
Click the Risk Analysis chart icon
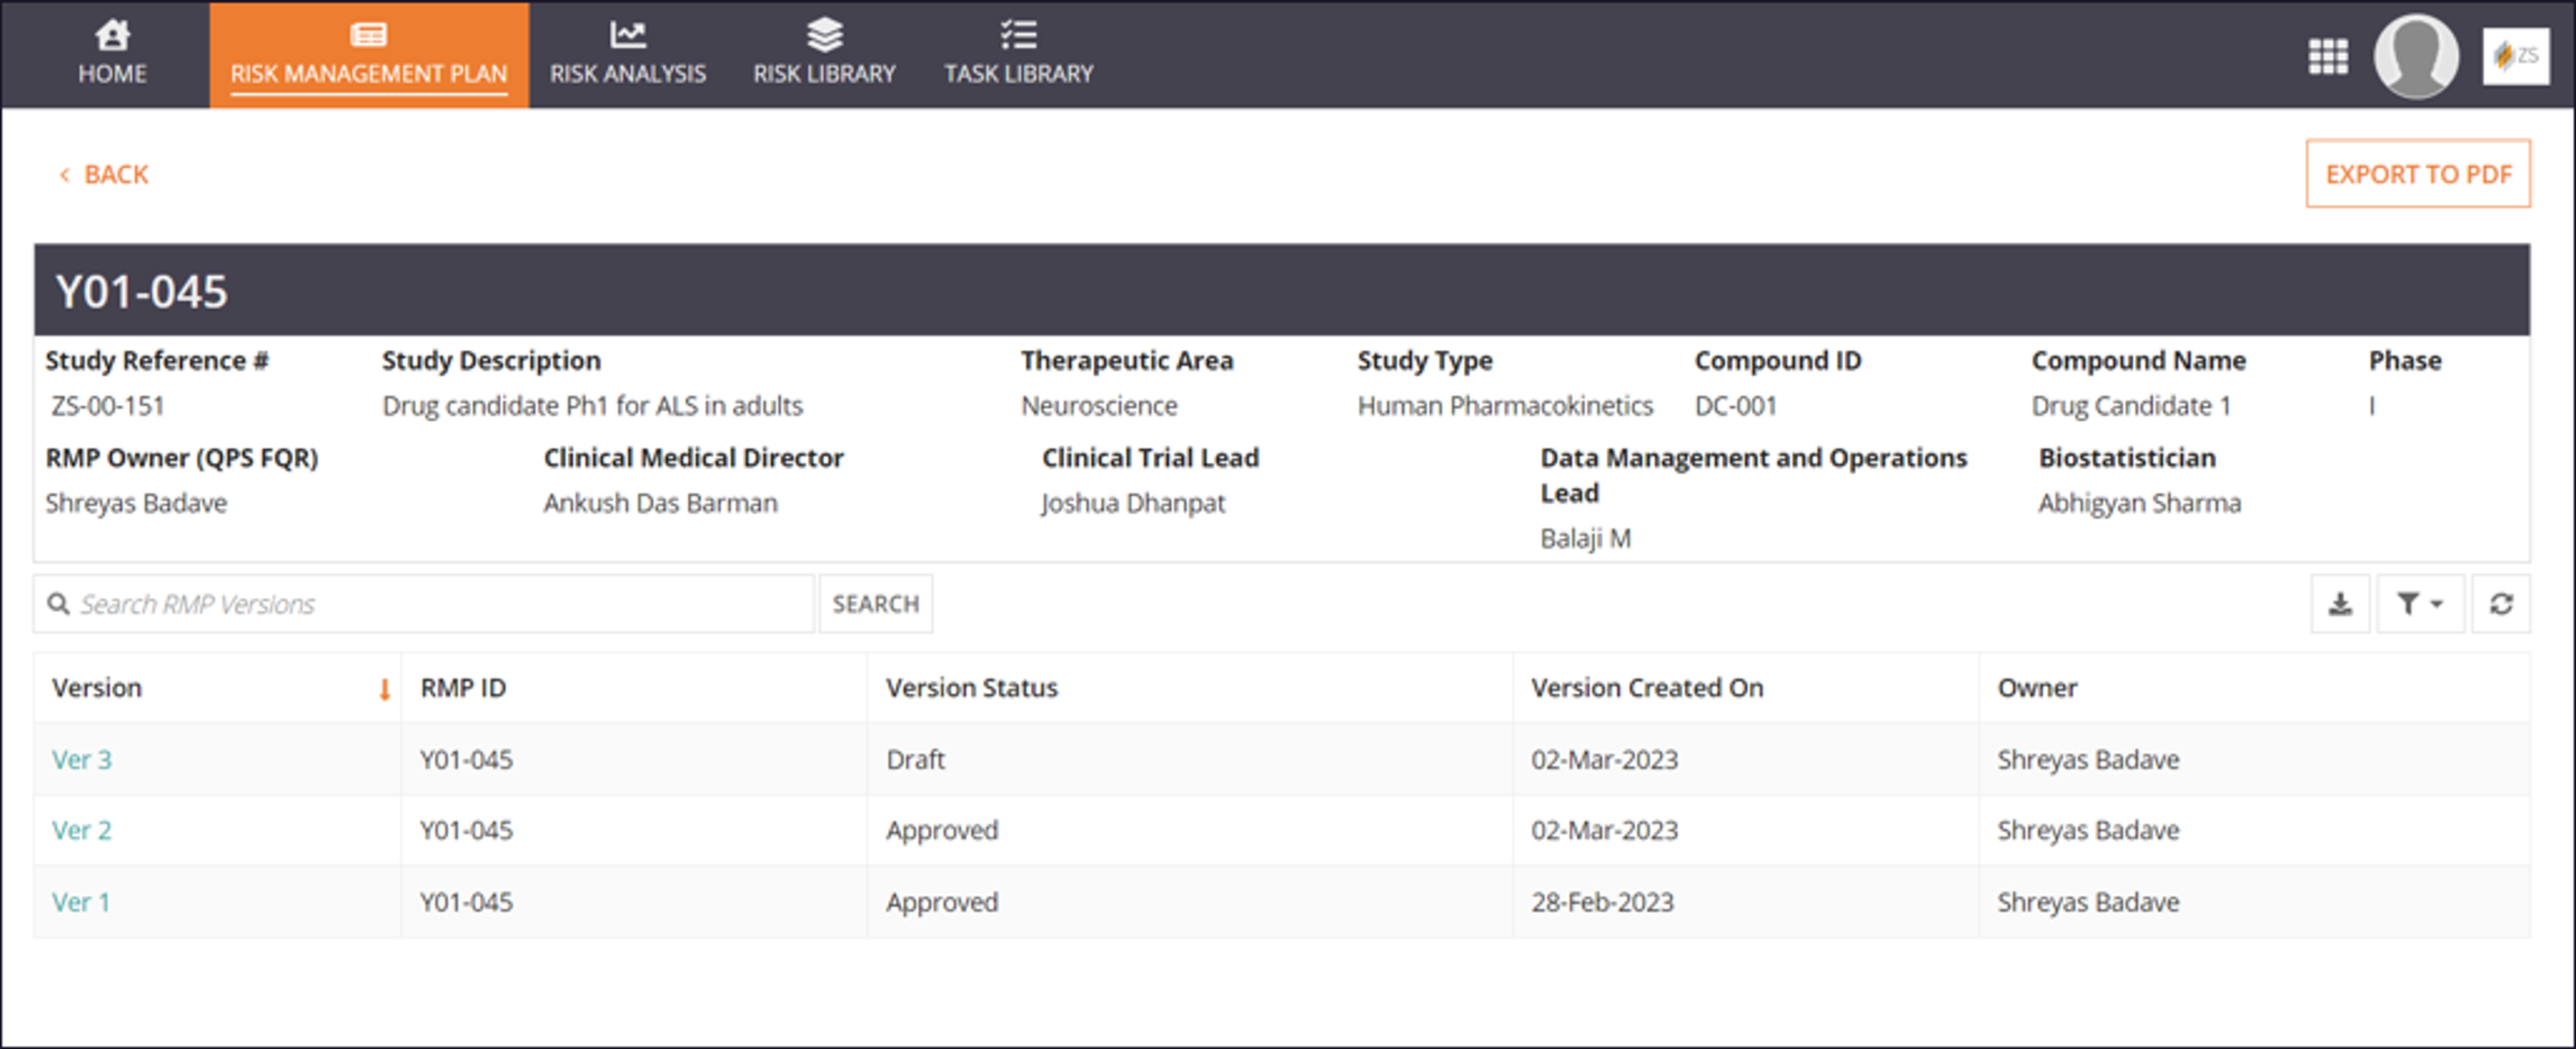[x=628, y=35]
